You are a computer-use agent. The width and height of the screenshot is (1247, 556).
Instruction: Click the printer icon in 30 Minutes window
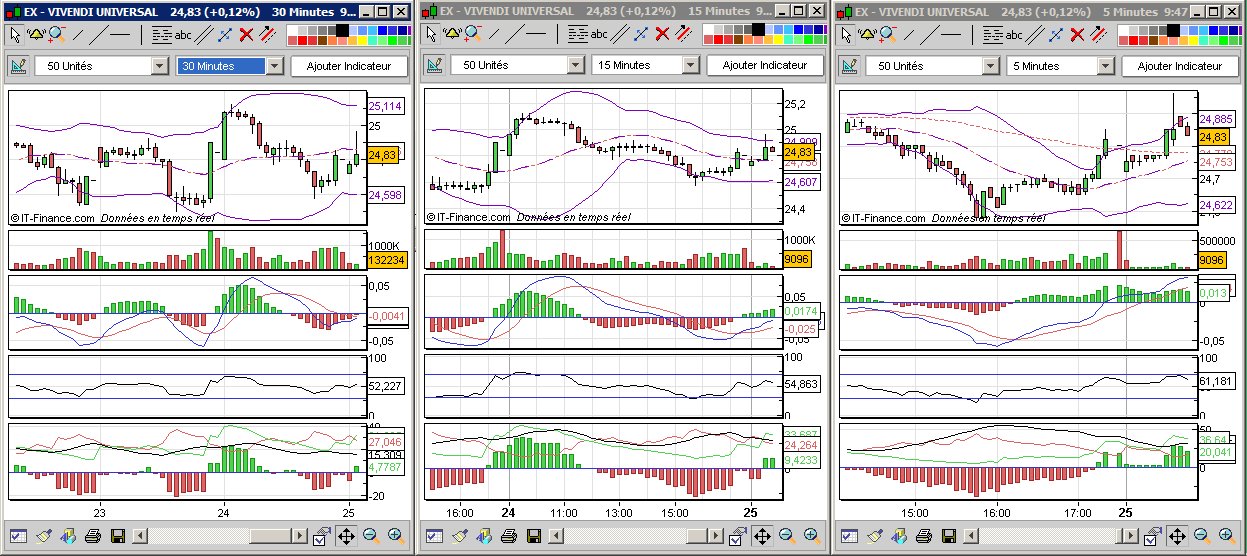click(92, 536)
